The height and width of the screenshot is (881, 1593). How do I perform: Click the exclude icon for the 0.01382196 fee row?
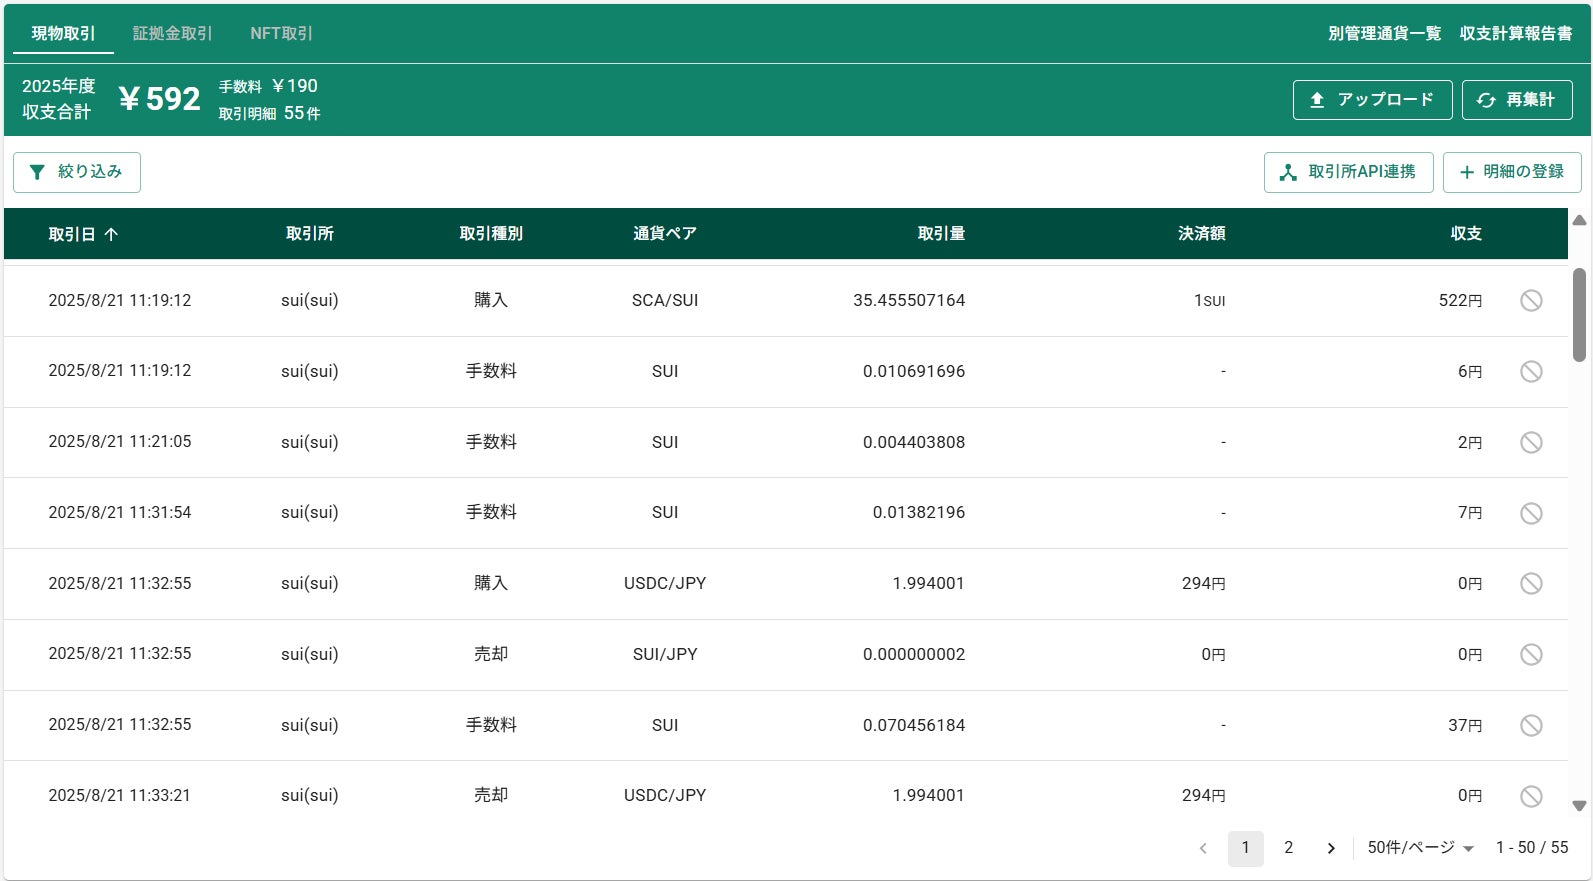click(1531, 513)
